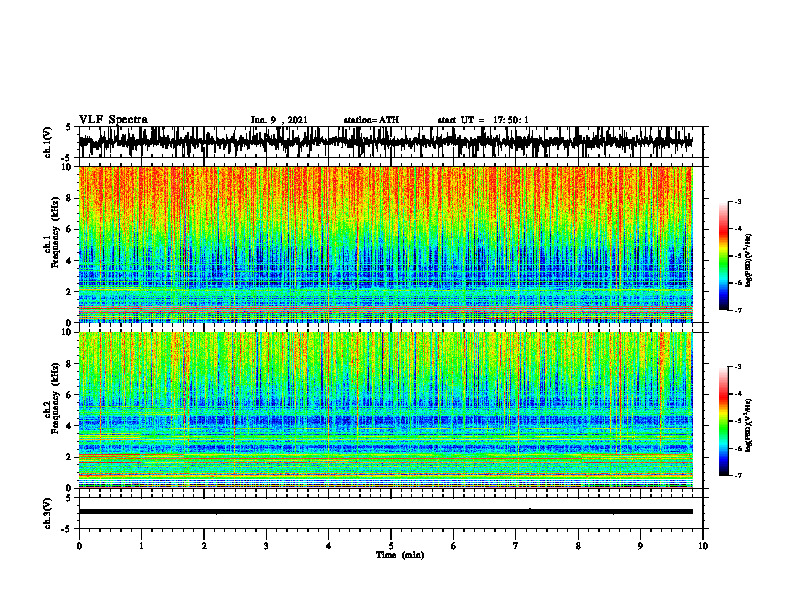Click inside the ch.2 spectrogram panel
792x612 pixels.
point(385,410)
